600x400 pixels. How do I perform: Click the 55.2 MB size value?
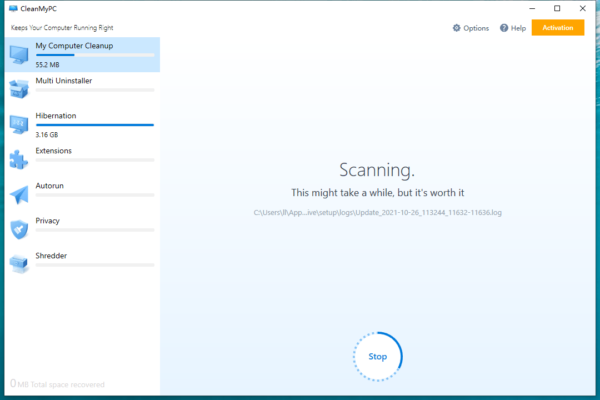point(47,65)
